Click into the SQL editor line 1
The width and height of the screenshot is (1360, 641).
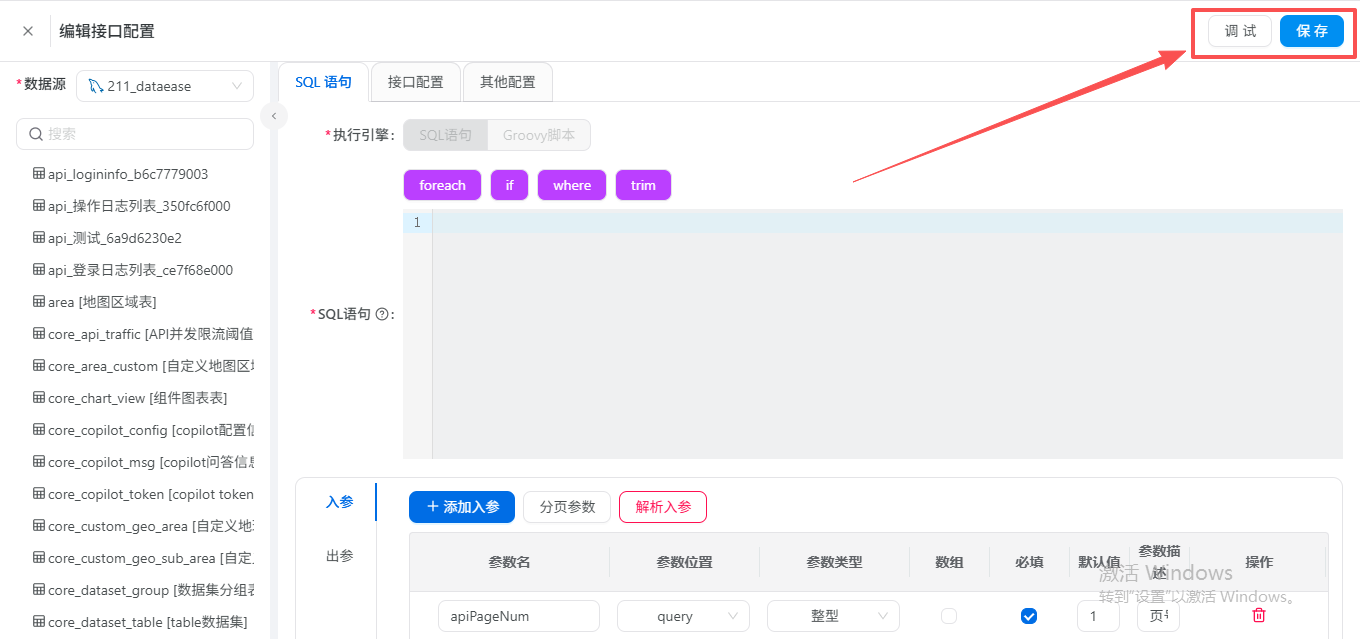click(x=887, y=222)
